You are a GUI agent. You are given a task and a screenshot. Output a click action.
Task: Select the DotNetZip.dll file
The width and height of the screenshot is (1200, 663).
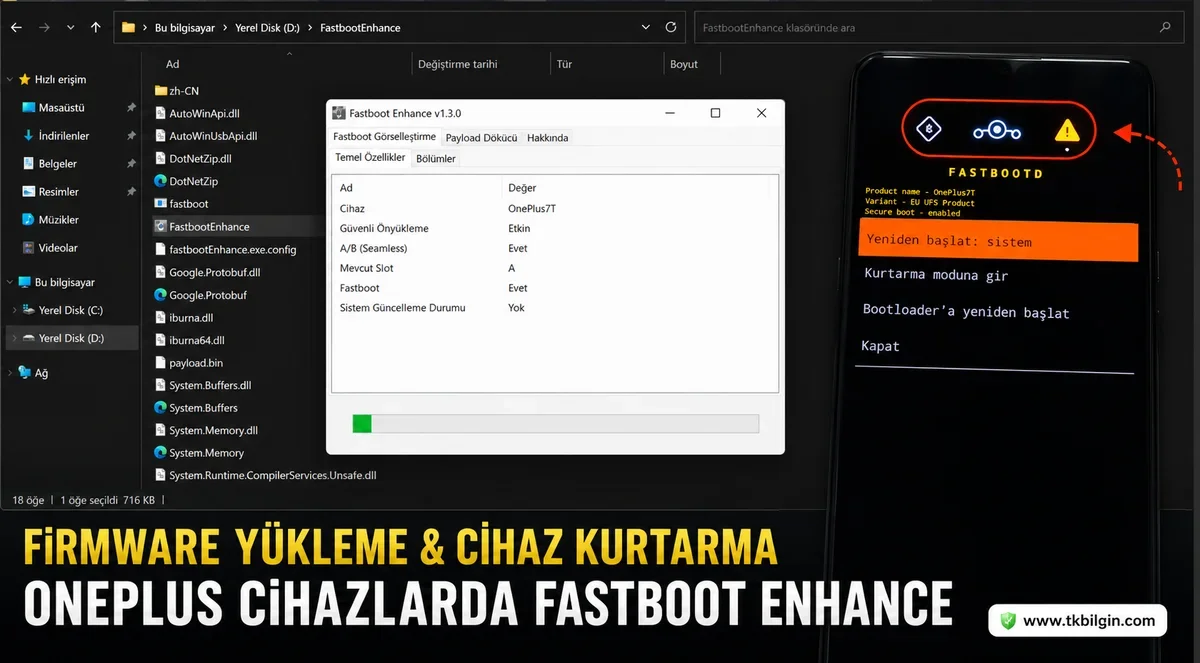click(x=193, y=158)
